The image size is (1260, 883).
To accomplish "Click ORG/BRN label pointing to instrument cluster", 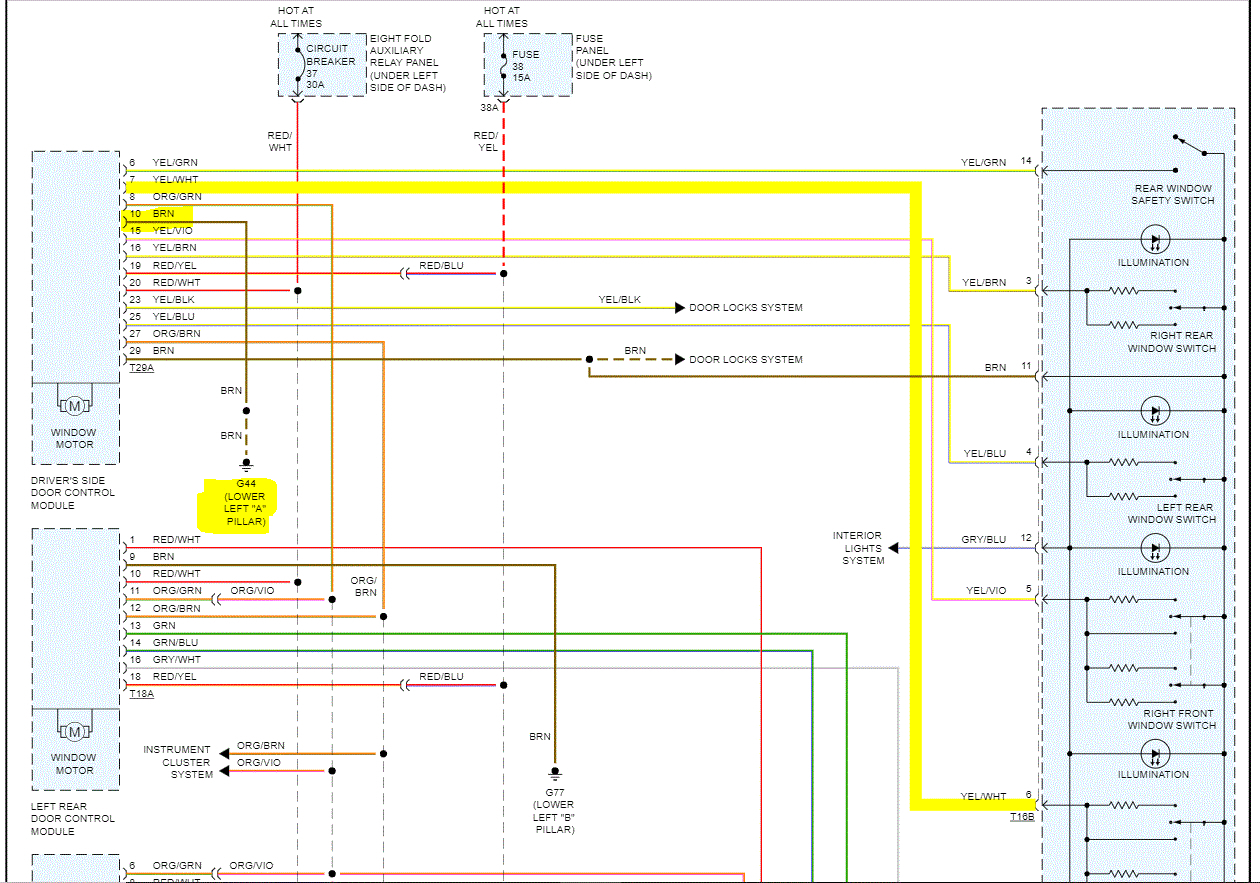I will tap(261, 746).
